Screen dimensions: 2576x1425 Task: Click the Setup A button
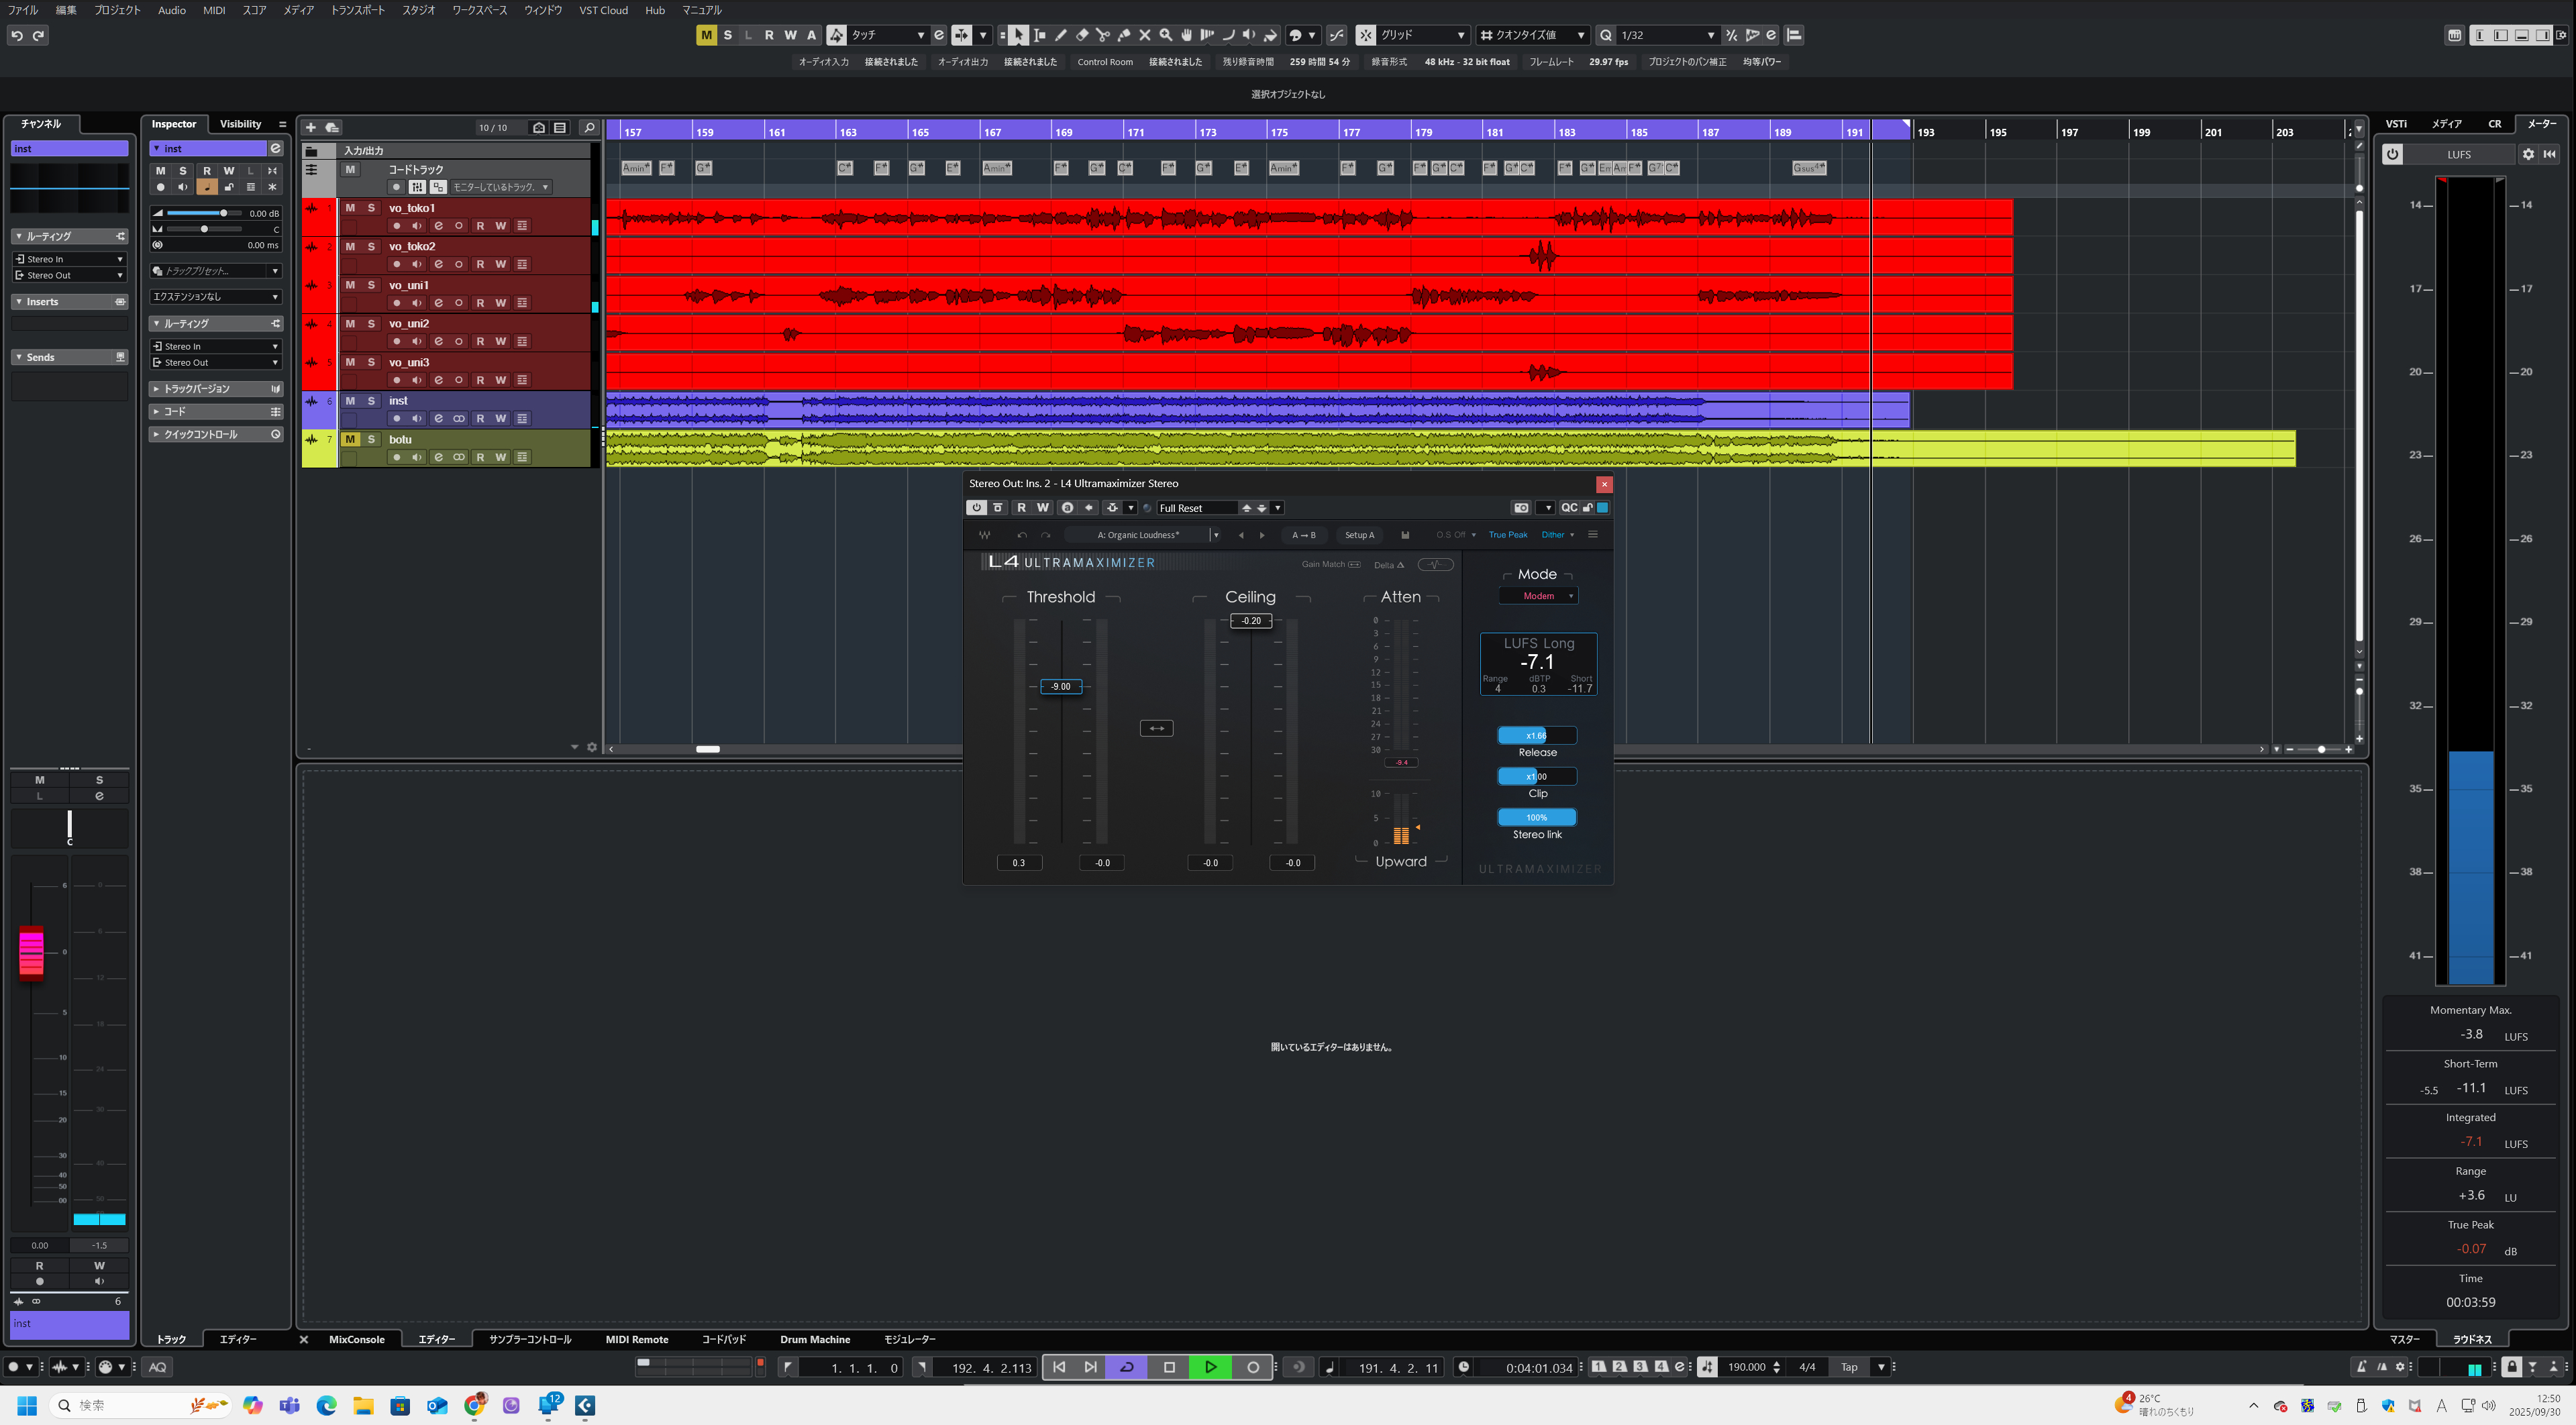(x=1359, y=535)
